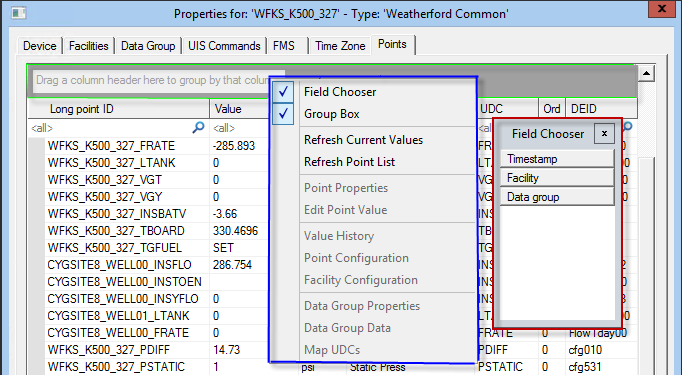Select the Points tab
682x375 pixels.
tap(392, 44)
